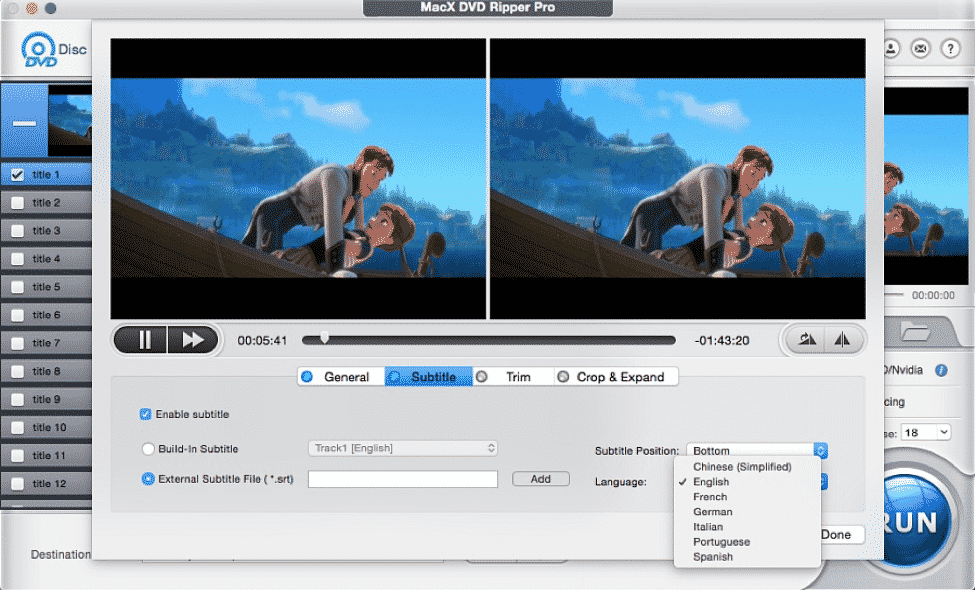Enable subtitle for title 1
Image resolution: width=975 pixels, height=590 pixels.
point(145,414)
